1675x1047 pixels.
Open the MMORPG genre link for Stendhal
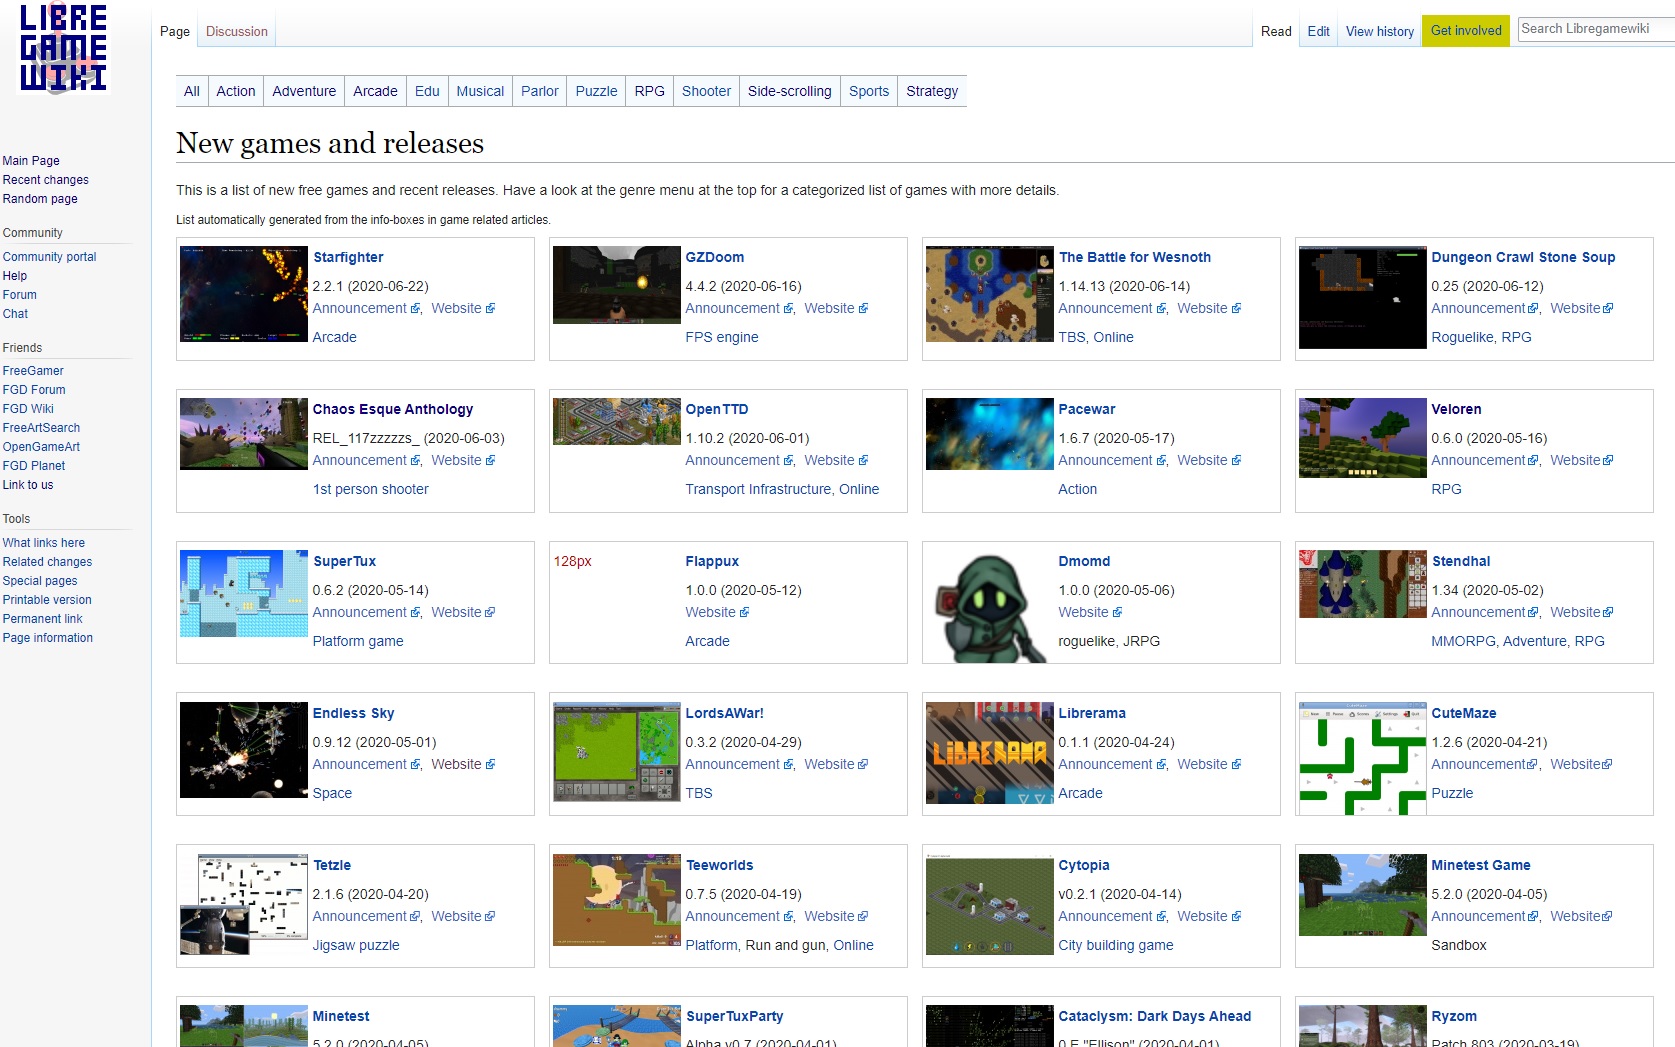point(1463,641)
